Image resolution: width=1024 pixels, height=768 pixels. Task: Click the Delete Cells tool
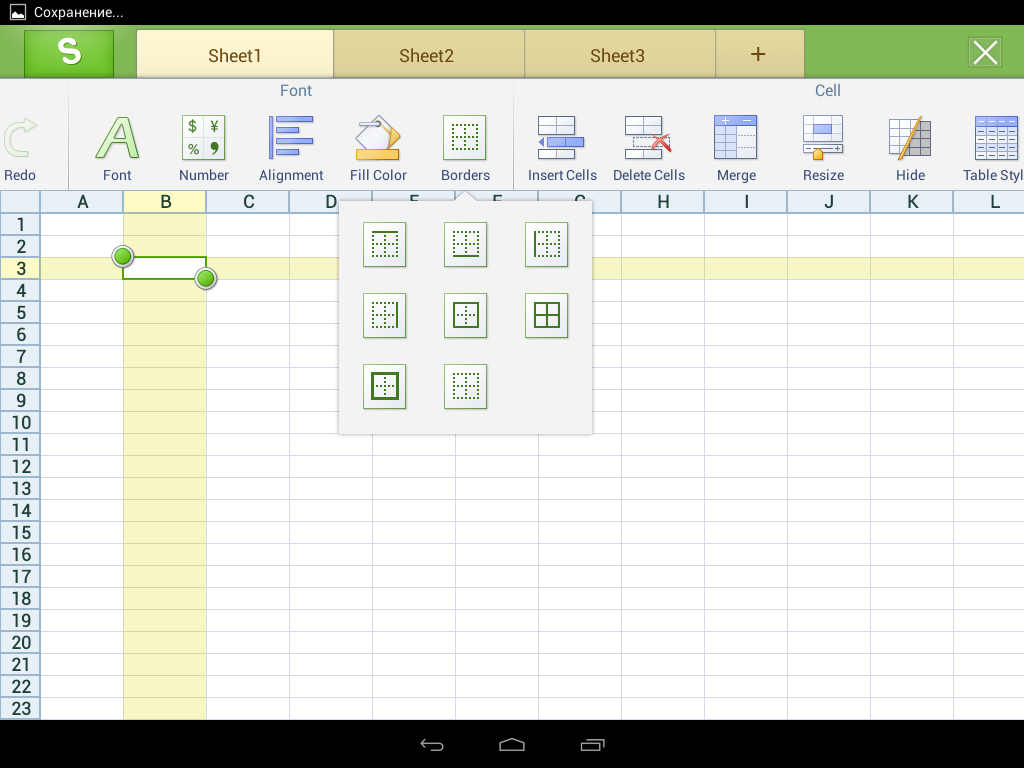point(648,147)
